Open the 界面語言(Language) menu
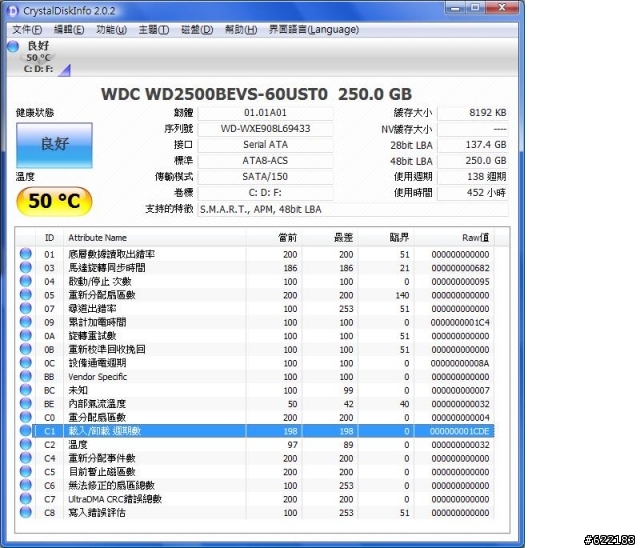Screen dimensions: 640x548 tap(314, 30)
